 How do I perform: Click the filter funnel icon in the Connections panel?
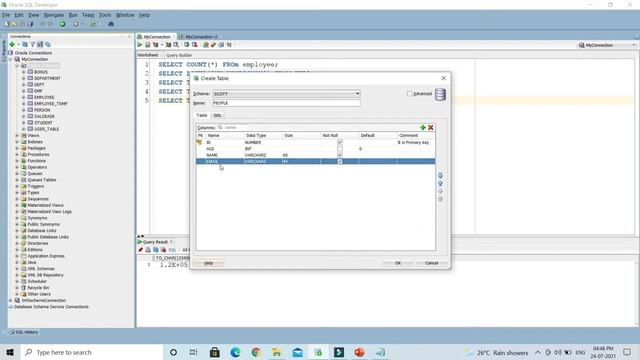click(x=32, y=44)
